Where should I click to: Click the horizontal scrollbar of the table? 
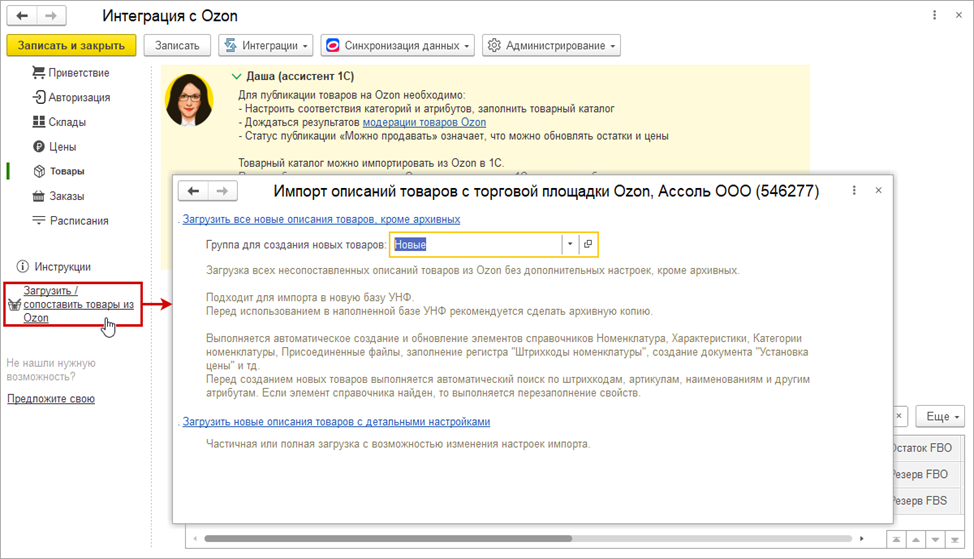[500, 539]
